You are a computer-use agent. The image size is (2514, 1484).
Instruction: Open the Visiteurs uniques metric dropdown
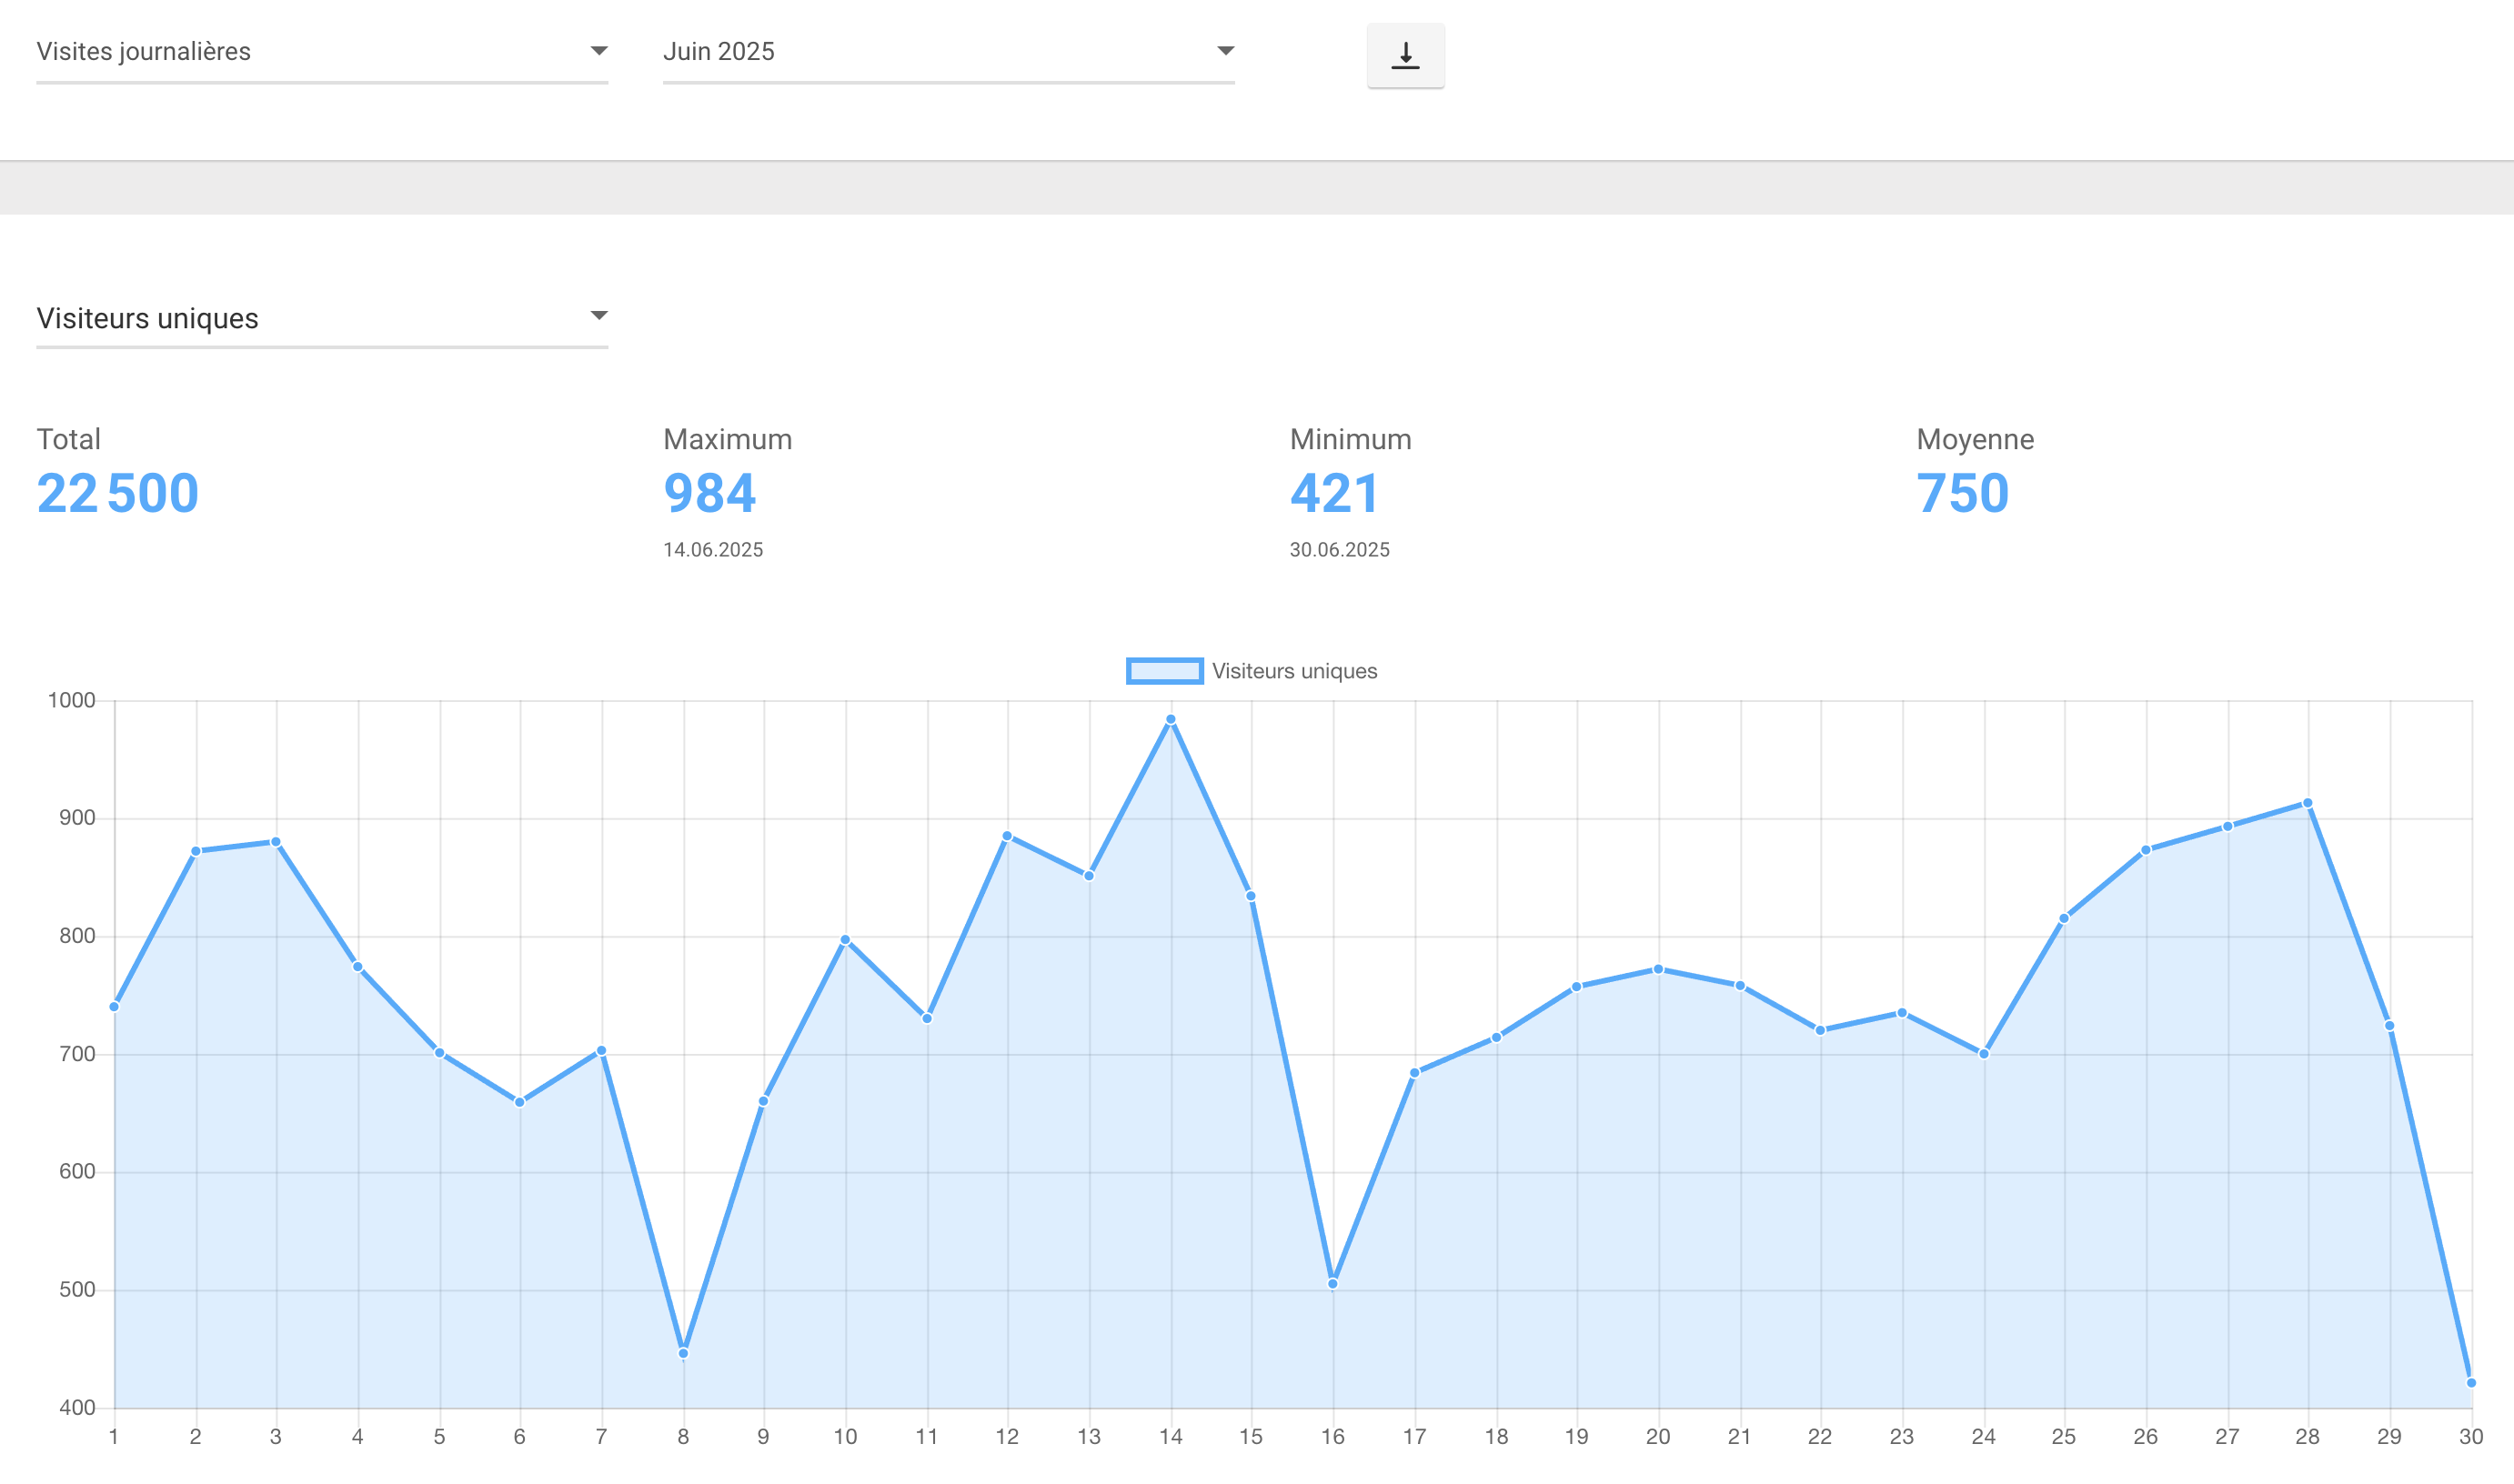coord(300,318)
